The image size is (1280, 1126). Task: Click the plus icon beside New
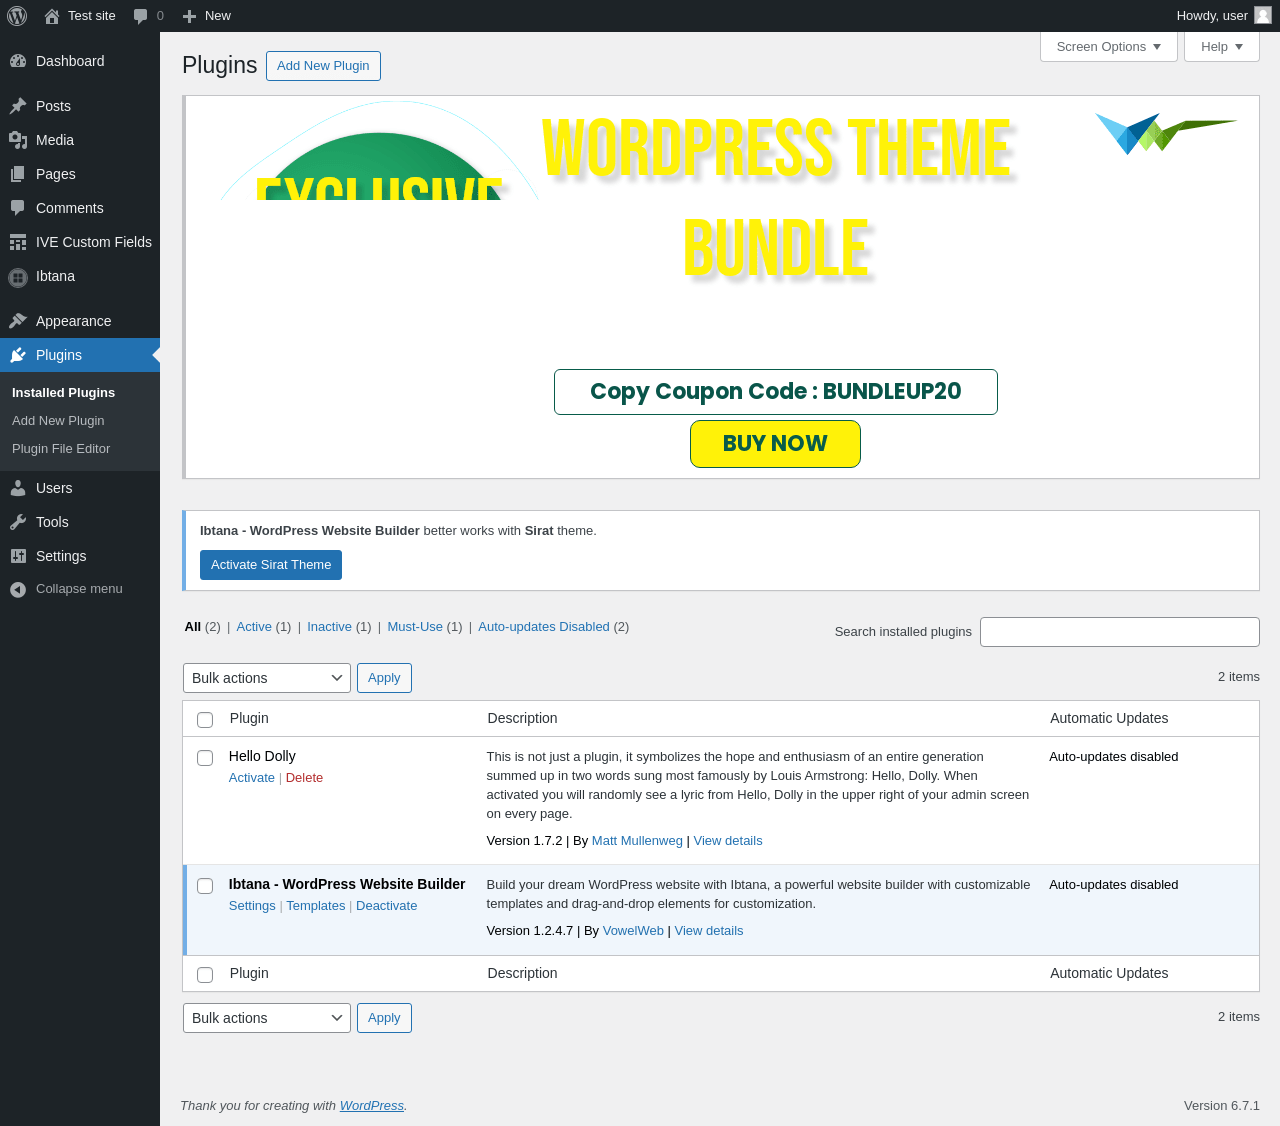tap(189, 16)
